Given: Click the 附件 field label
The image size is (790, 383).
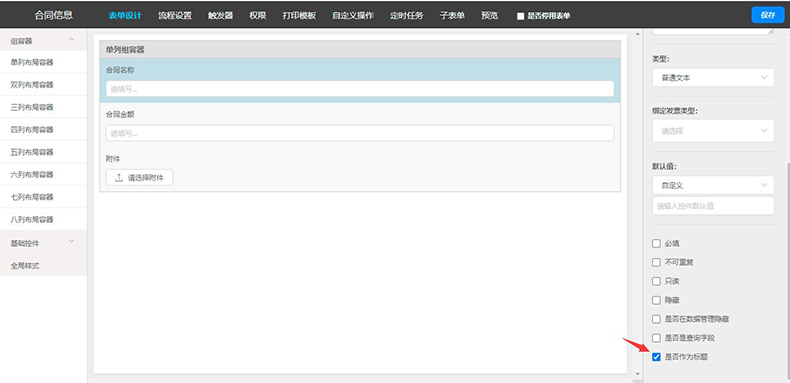Looking at the screenshot, I should (113, 159).
